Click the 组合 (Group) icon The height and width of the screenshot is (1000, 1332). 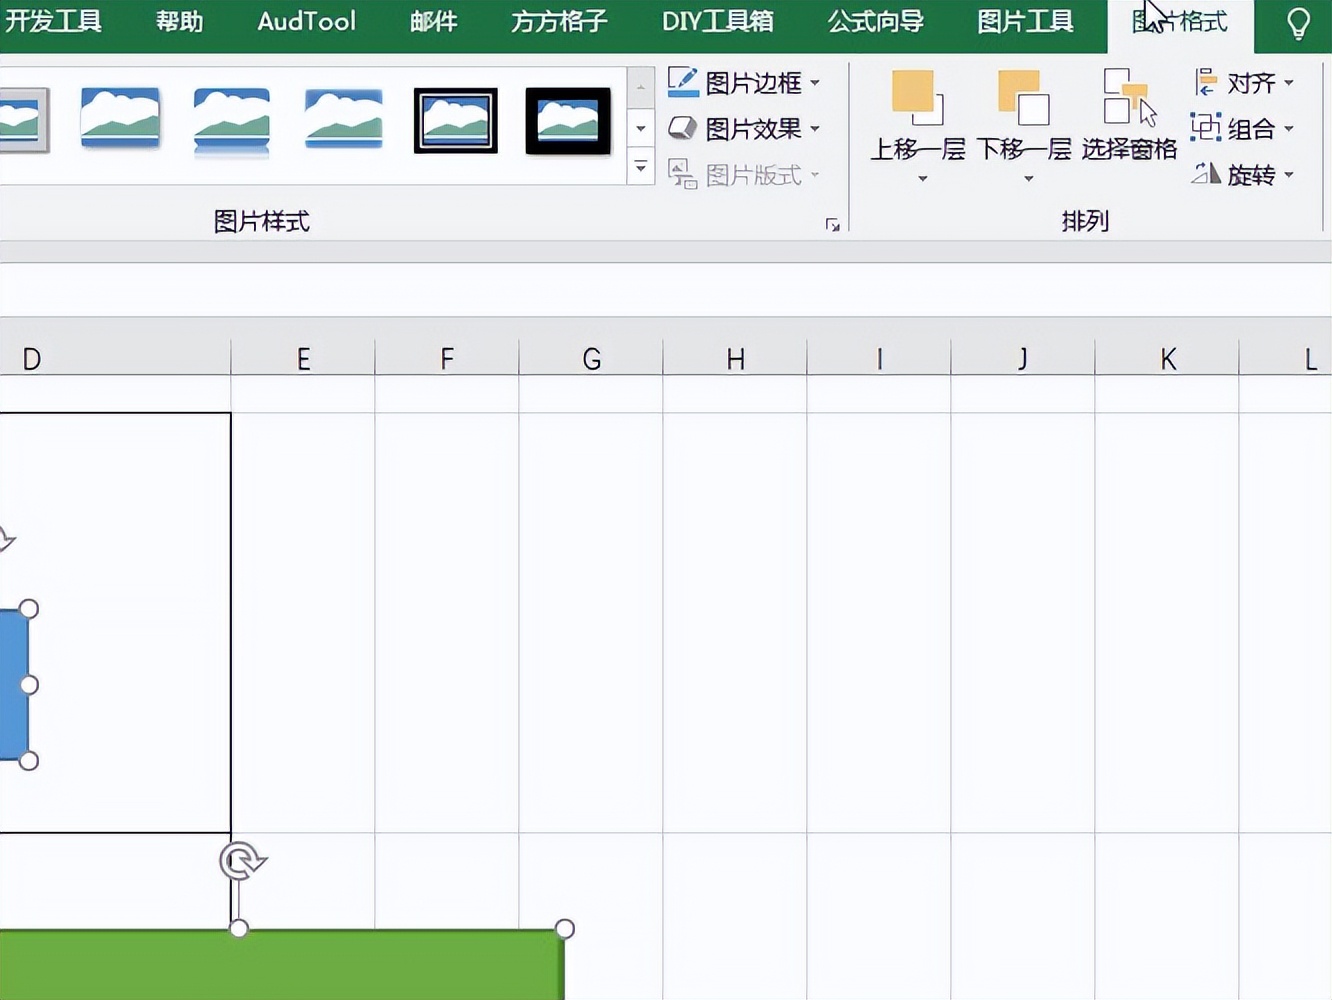(1205, 128)
